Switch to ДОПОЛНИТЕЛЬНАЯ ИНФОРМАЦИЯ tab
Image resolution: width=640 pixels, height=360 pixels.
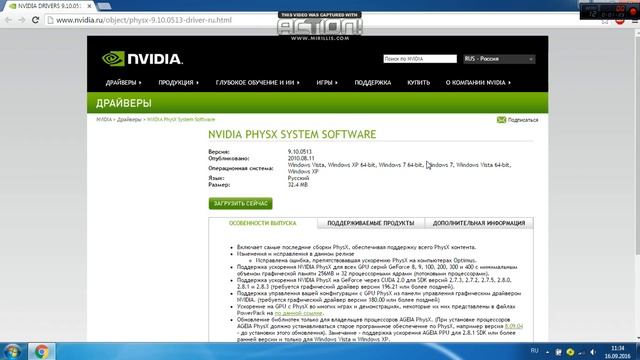(479, 223)
